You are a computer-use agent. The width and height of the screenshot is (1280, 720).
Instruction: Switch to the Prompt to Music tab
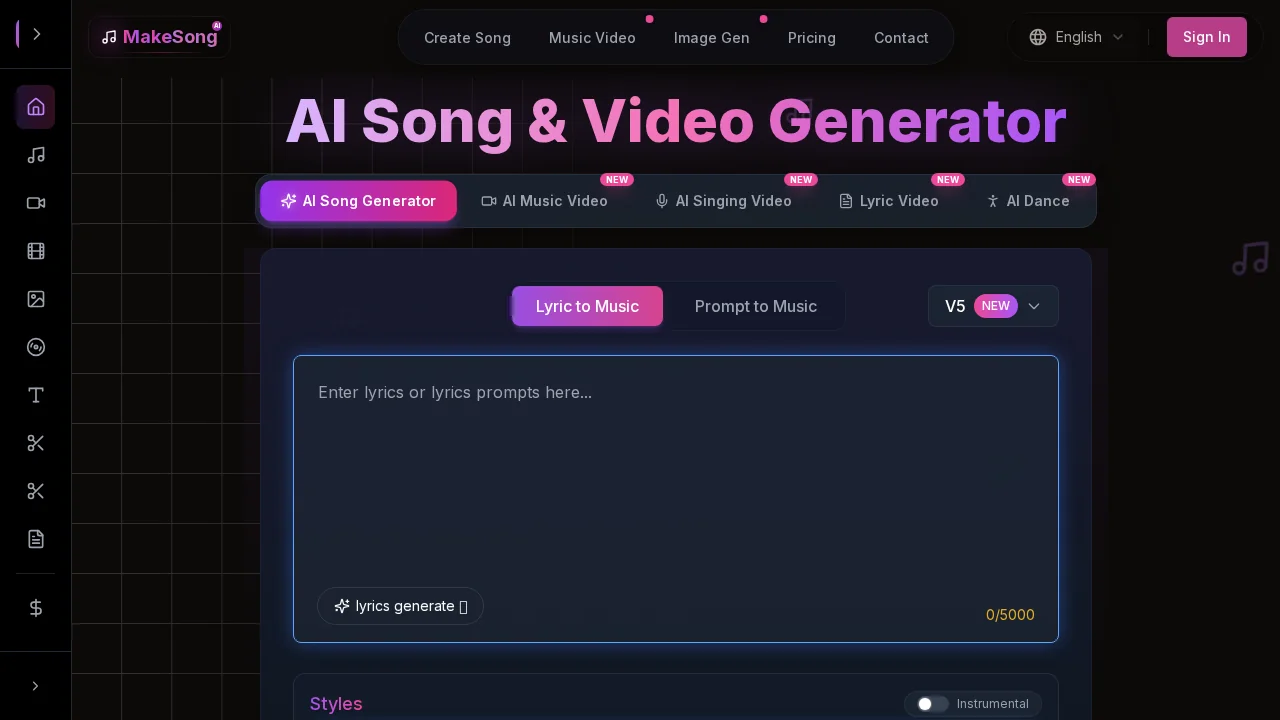pos(755,306)
